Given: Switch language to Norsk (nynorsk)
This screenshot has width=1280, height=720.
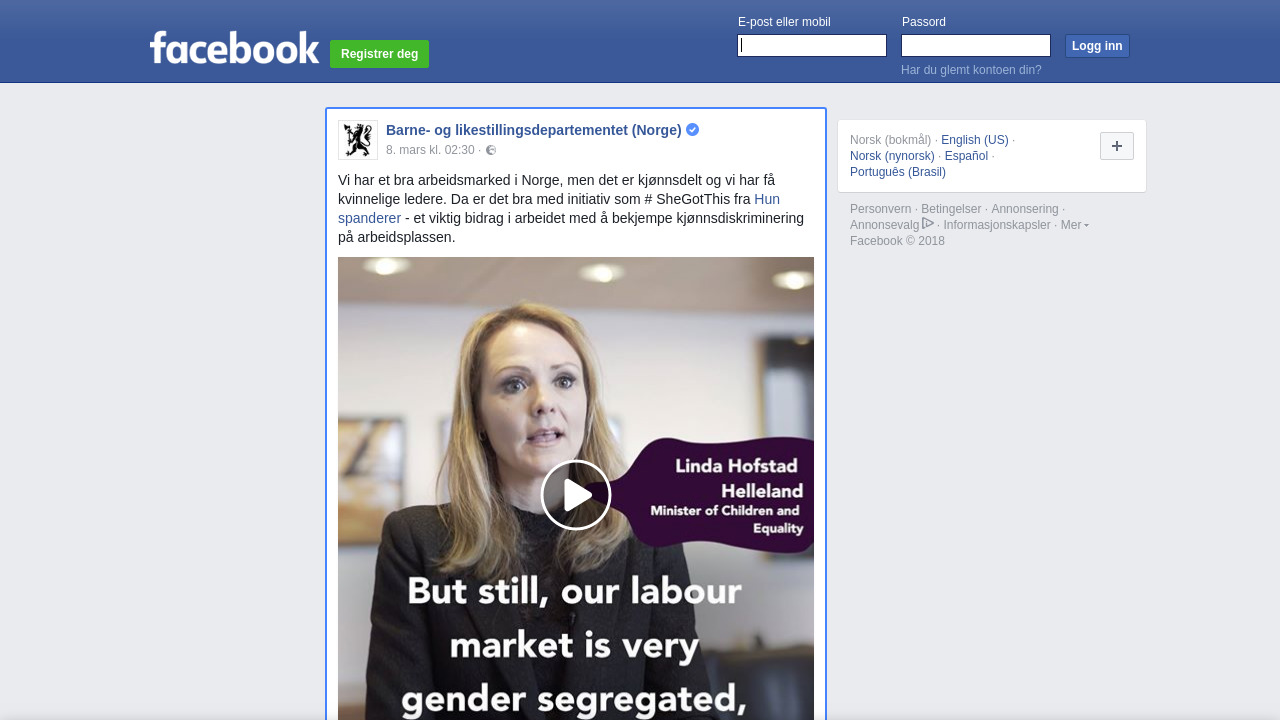Looking at the screenshot, I should [892, 156].
